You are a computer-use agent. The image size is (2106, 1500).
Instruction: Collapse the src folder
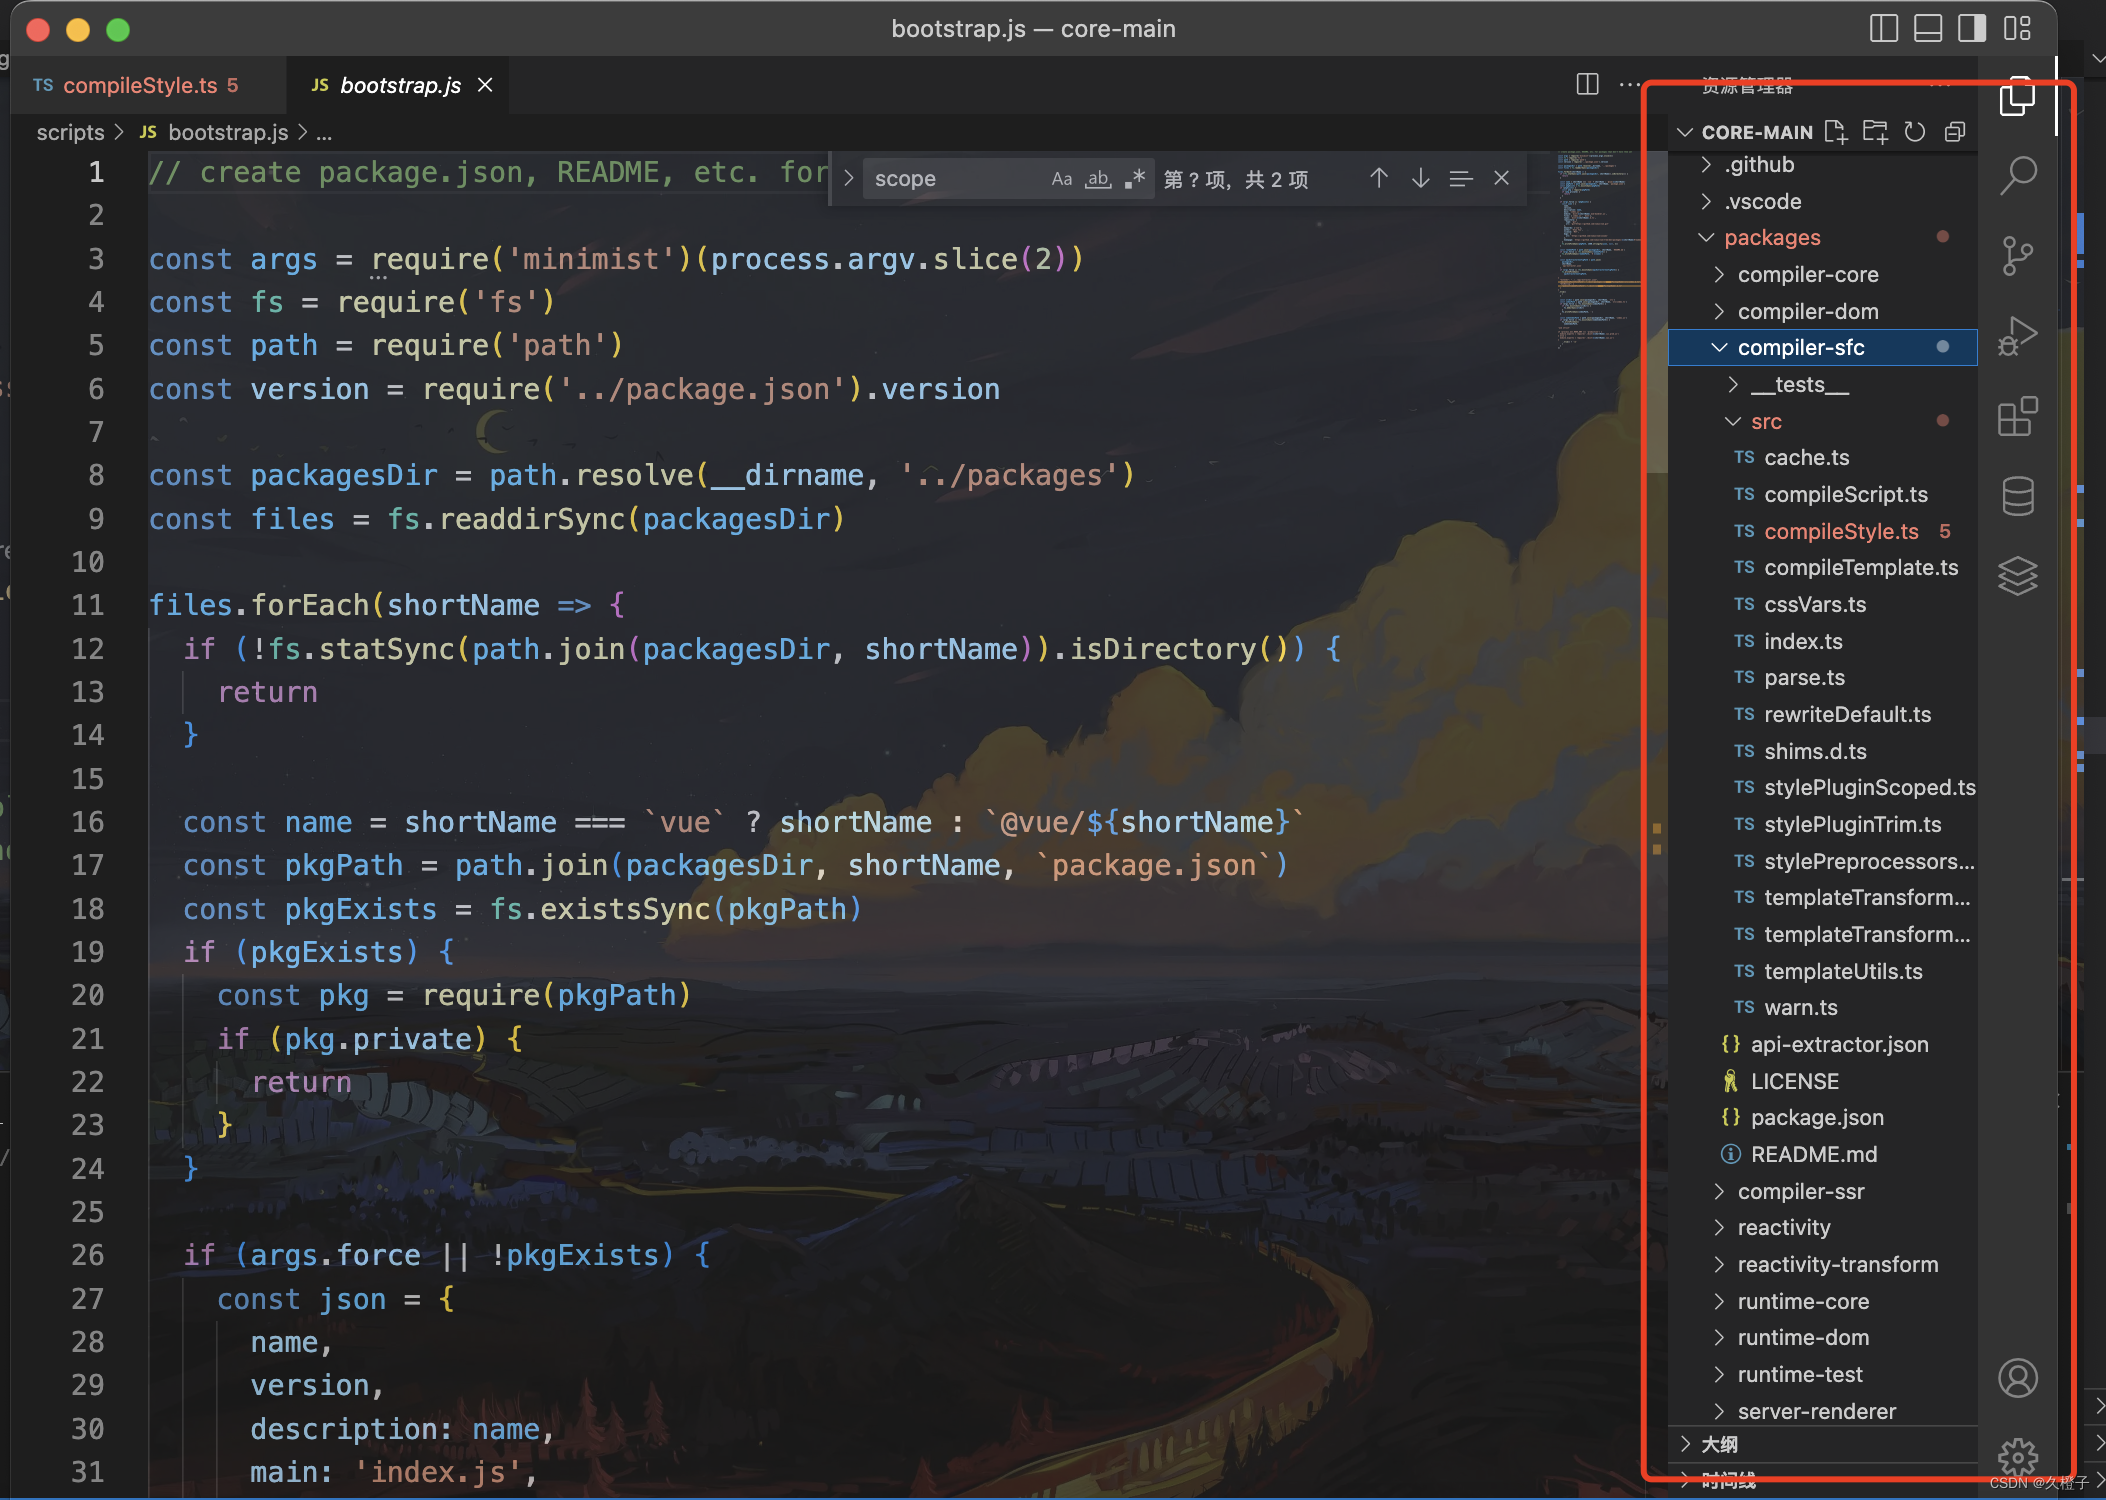coord(1765,422)
